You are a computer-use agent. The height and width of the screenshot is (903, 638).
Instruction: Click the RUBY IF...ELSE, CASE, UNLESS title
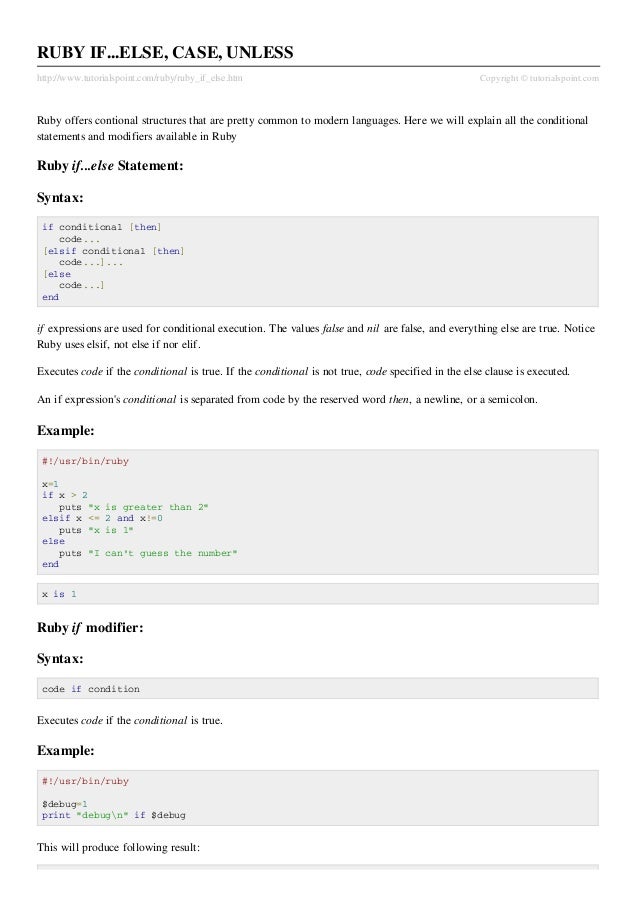165,52
